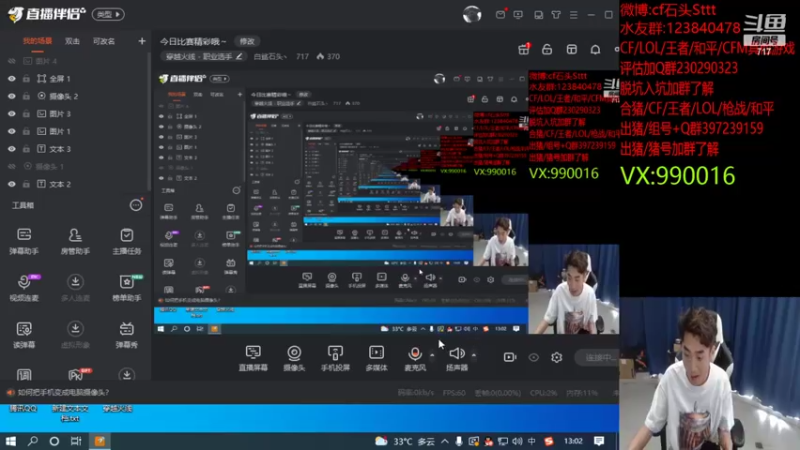Open the mode dropdown beside 直播伴侣 logo
This screenshot has height=450, width=800.
108,14
